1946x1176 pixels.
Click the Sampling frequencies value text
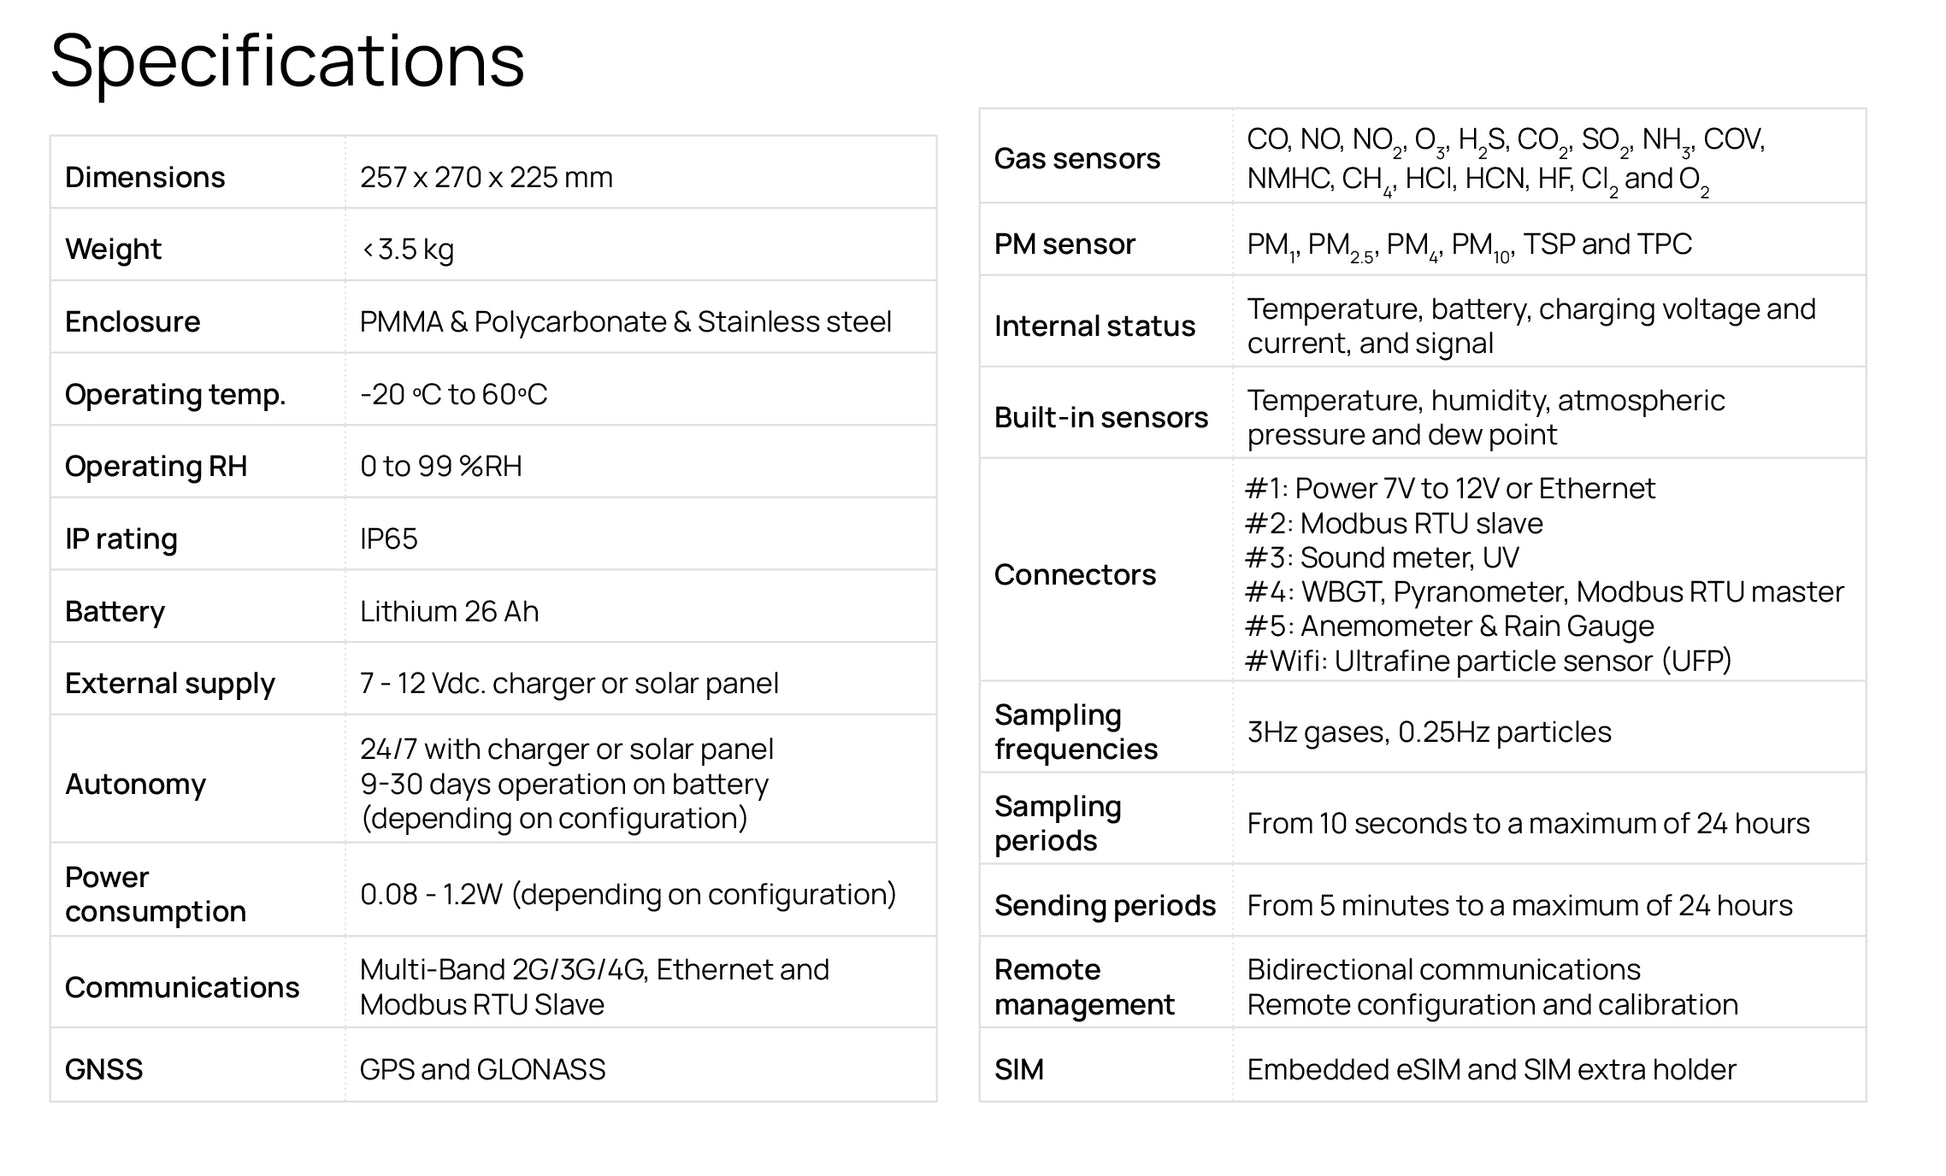1429,732
